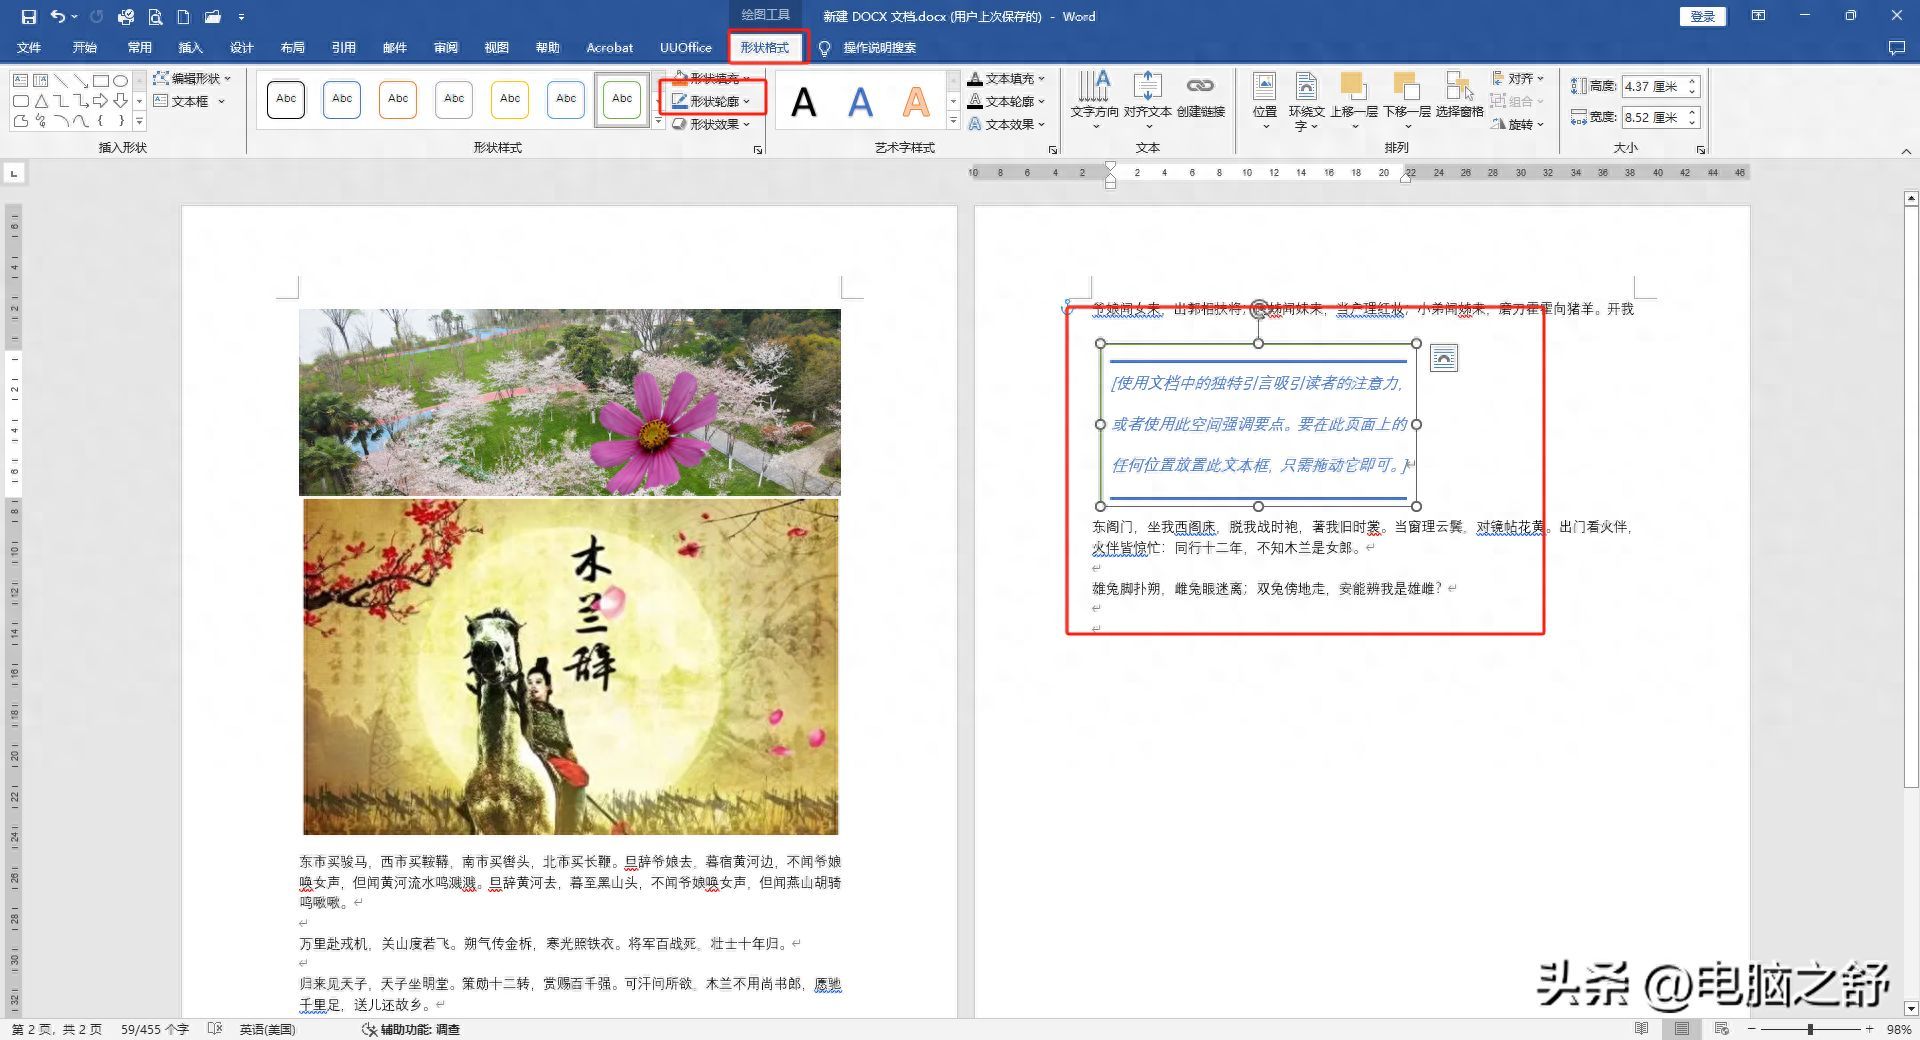Open Shape Styles dialog launcher
Image resolution: width=1920 pixels, height=1040 pixels.
pos(758,150)
